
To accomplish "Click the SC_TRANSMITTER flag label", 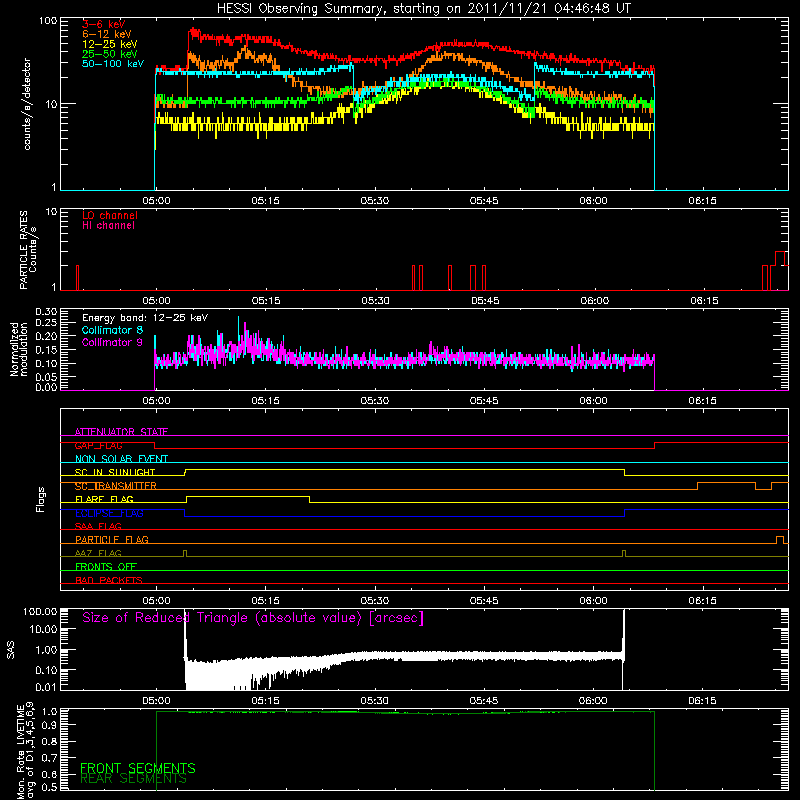I will click(116, 486).
